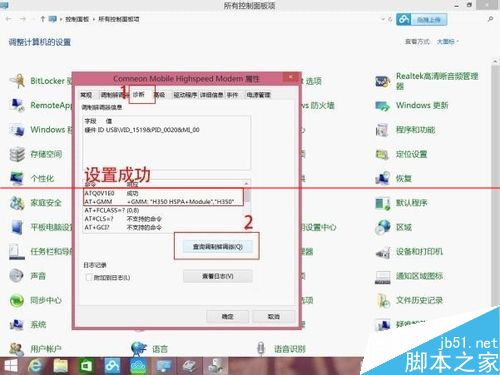This screenshot has height=375, width=500.
Task: Open Realtek高清晰音频管理器 icon
Action: pyautogui.click(x=382, y=81)
